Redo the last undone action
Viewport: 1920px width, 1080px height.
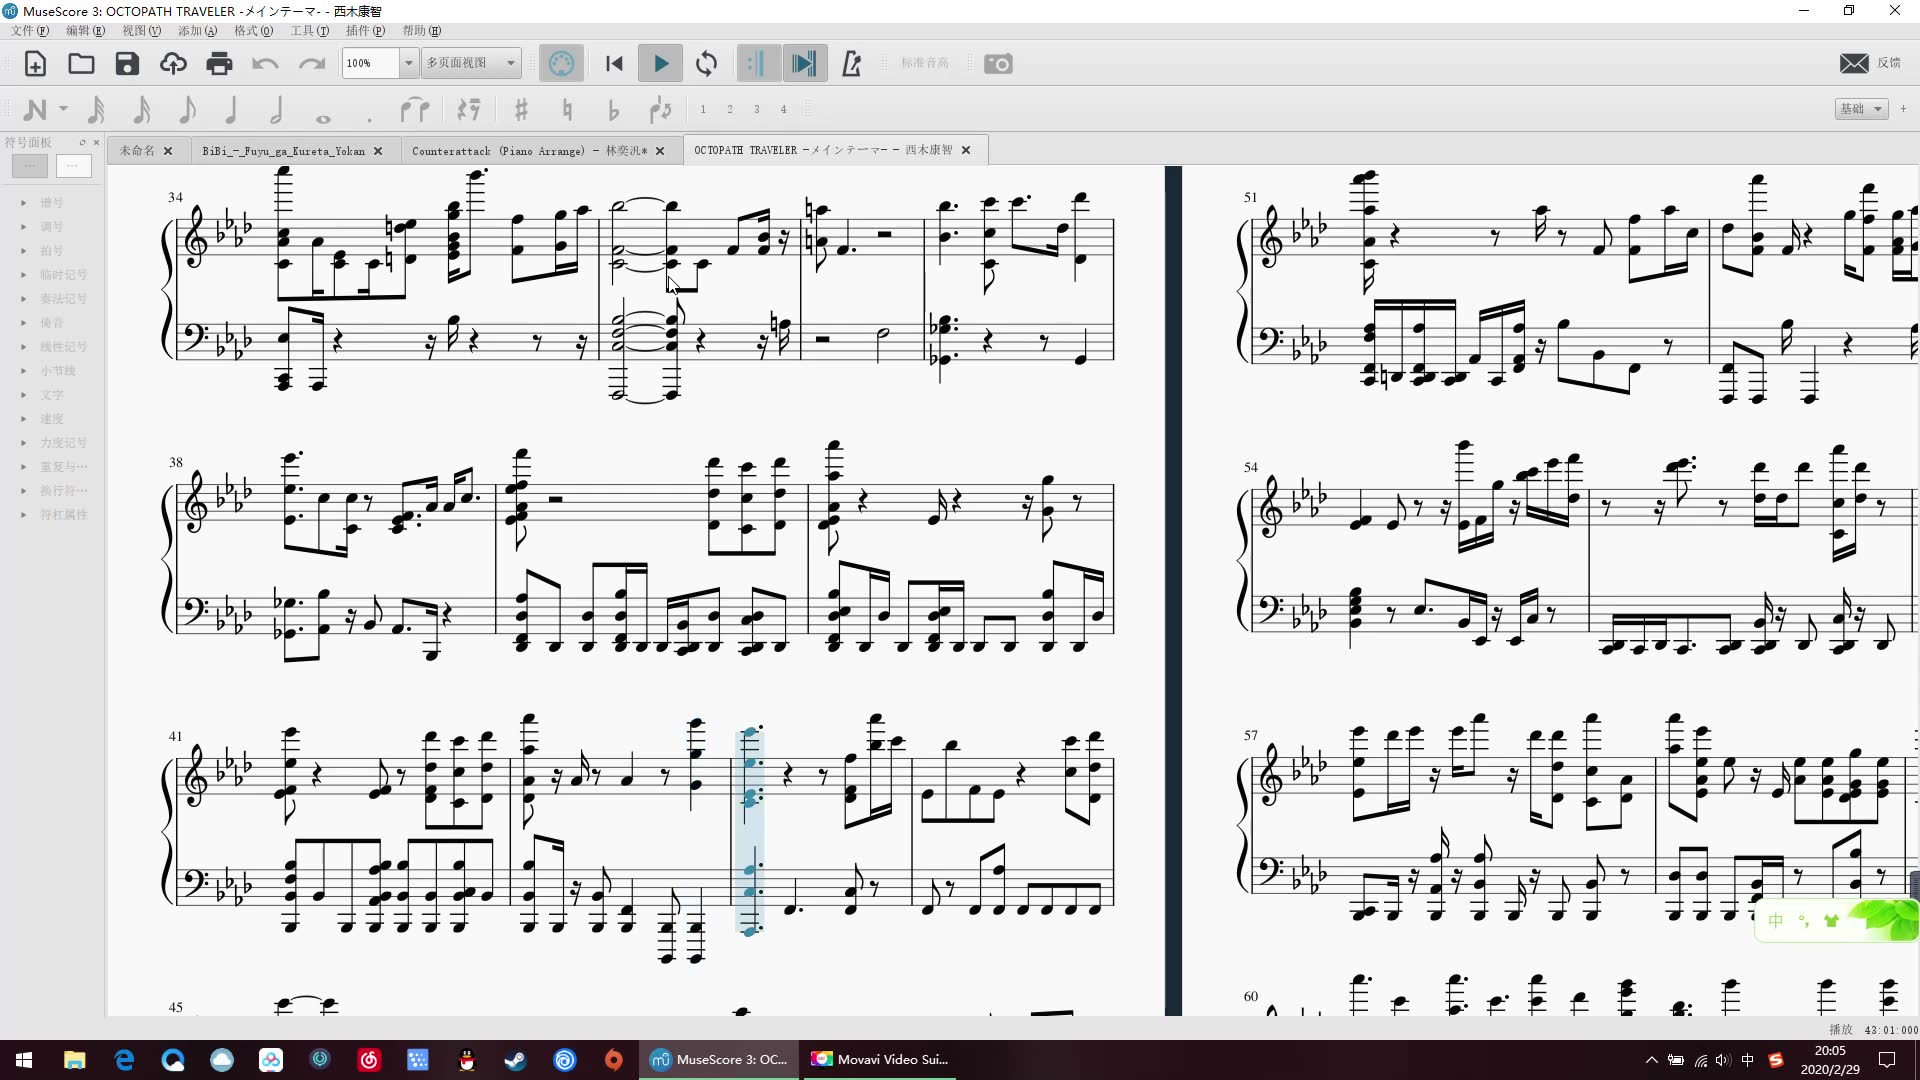(312, 64)
